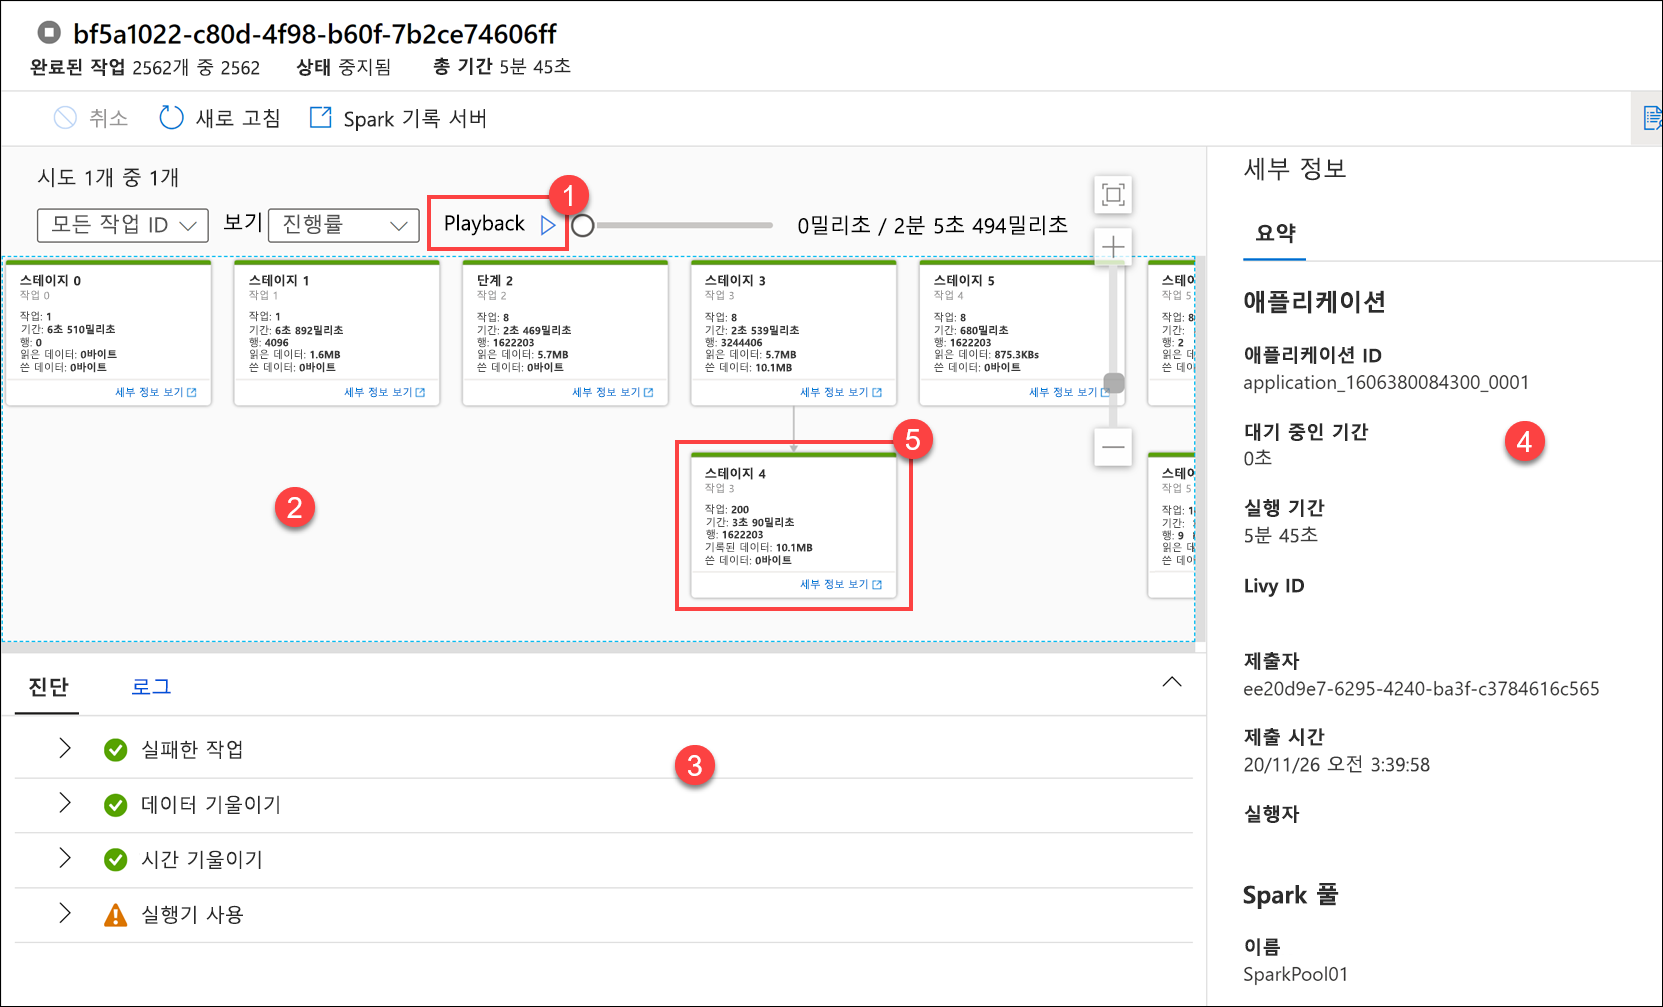Image resolution: width=1663 pixels, height=1007 pixels.
Task: Zoom out the graph with minus button
Action: pos(1113,447)
